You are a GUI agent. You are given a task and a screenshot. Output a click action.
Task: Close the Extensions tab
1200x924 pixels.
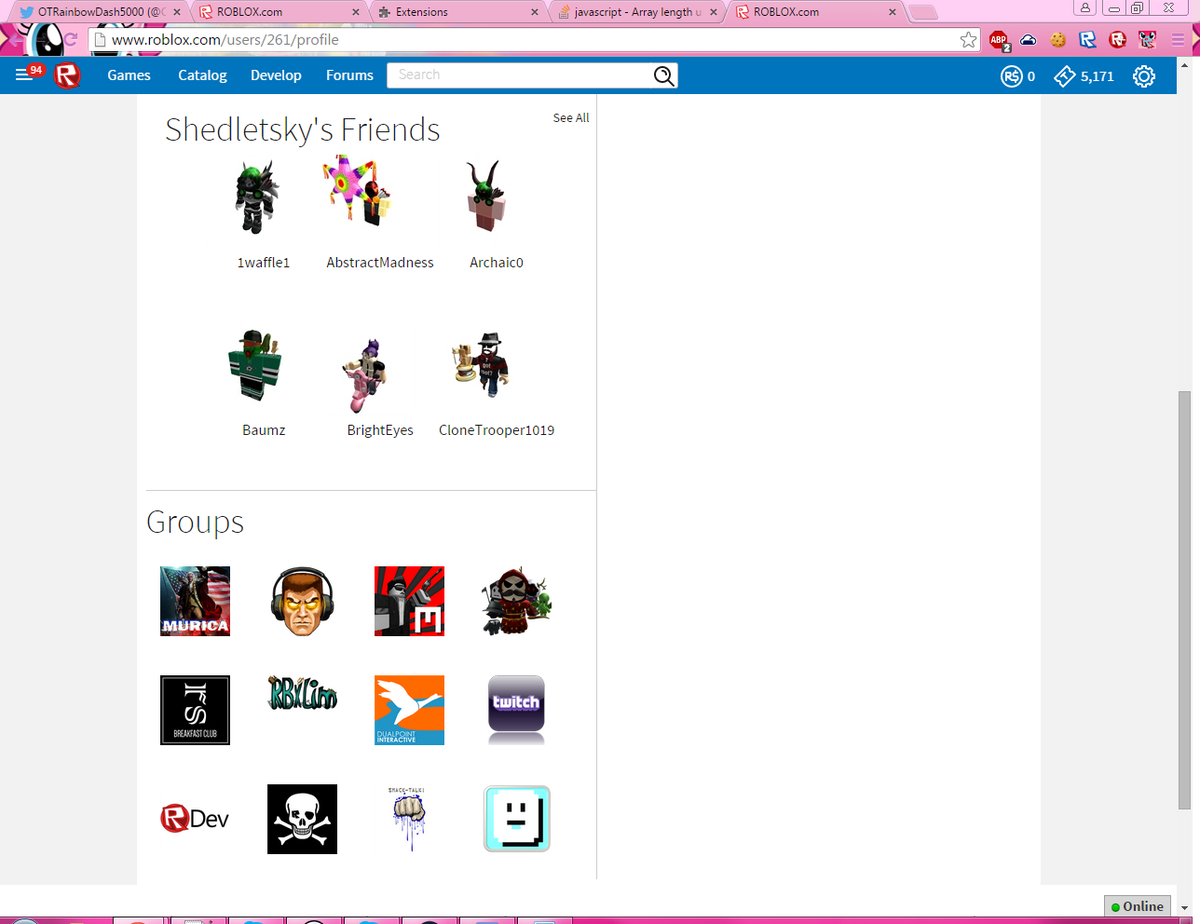click(x=535, y=12)
